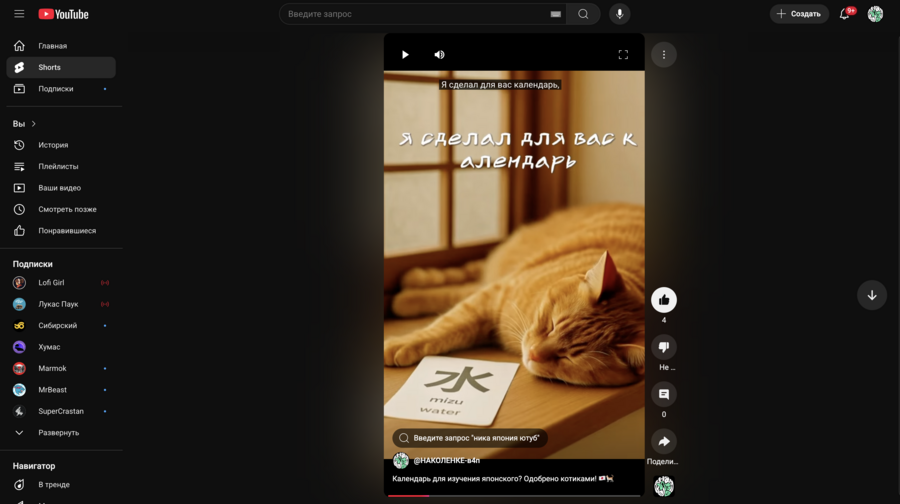
Task: Go to the next Short arrow
Action: tap(872, 295)
